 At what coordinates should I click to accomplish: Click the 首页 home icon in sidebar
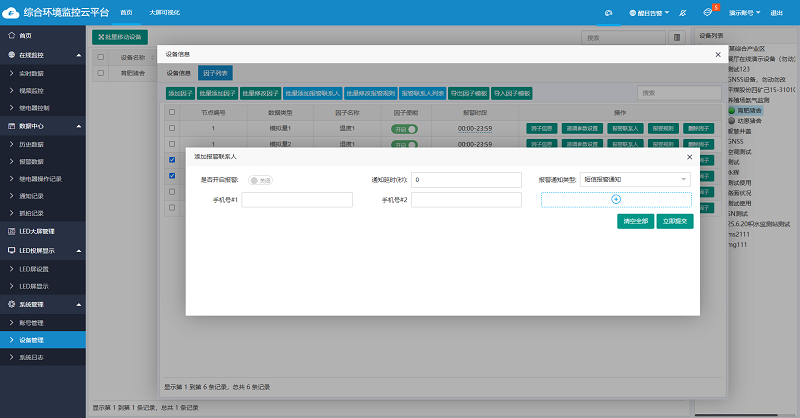click(x=11, y=35)
